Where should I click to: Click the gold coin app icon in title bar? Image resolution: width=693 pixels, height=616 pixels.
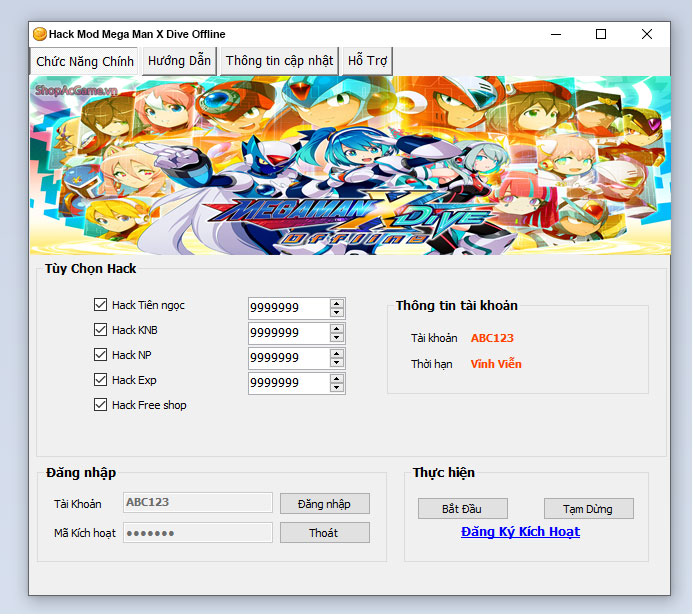click(x=39, y=34)
